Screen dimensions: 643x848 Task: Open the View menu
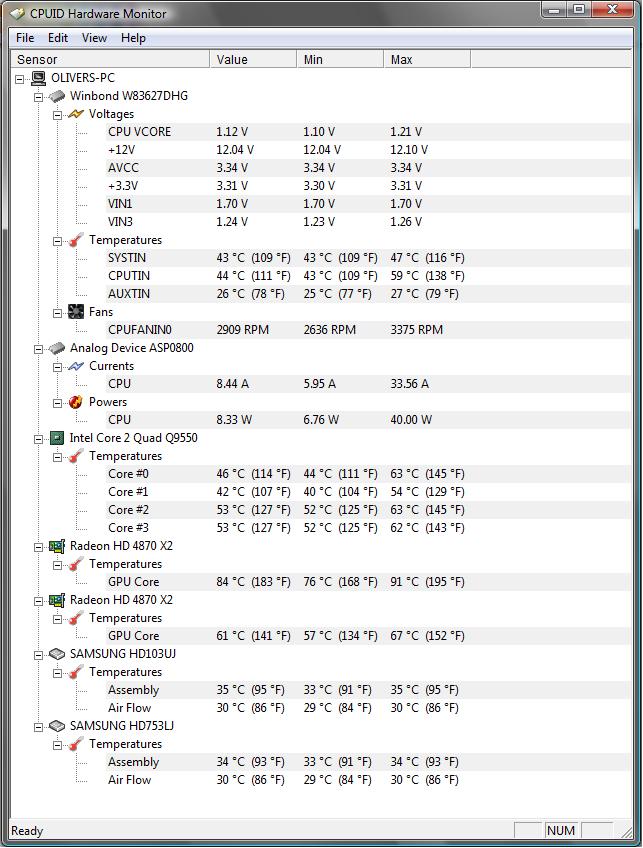coord(94,38)
